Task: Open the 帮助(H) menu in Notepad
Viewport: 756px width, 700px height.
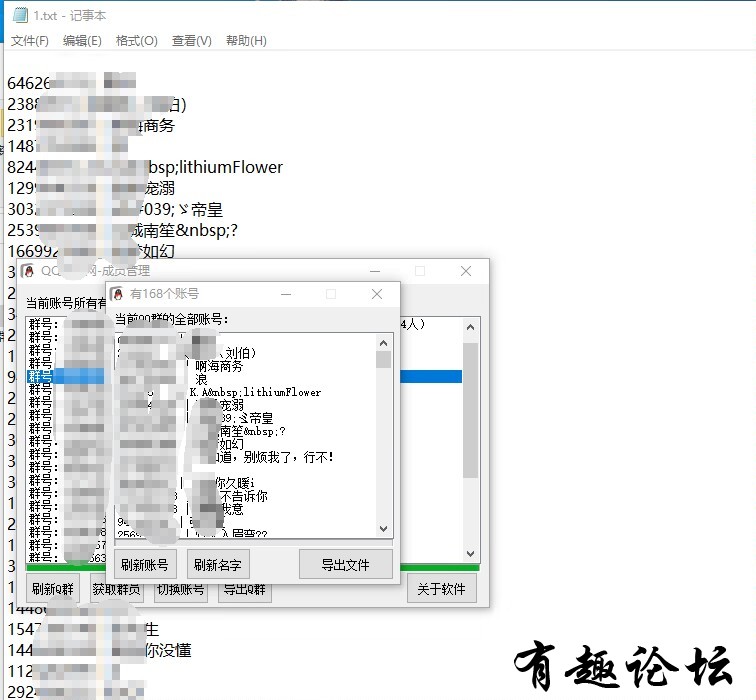Action: tap(246, 41)
